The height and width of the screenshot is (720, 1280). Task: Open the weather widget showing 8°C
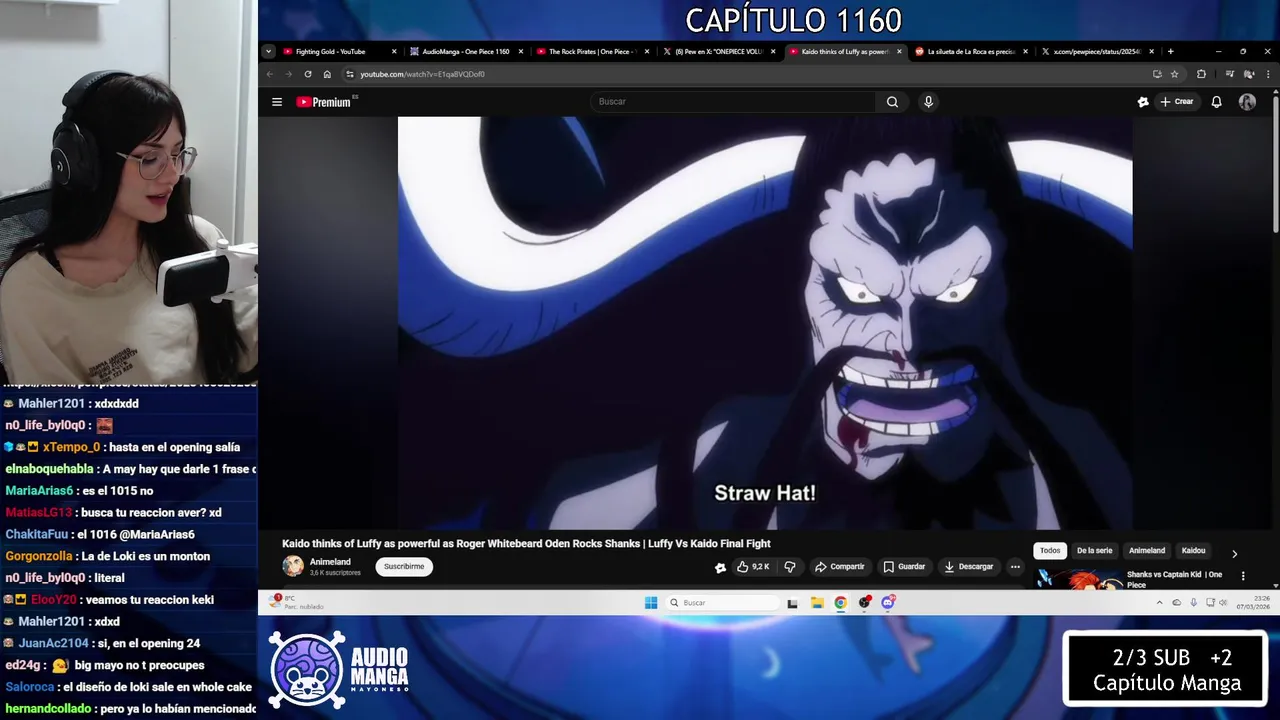point(296,602)
